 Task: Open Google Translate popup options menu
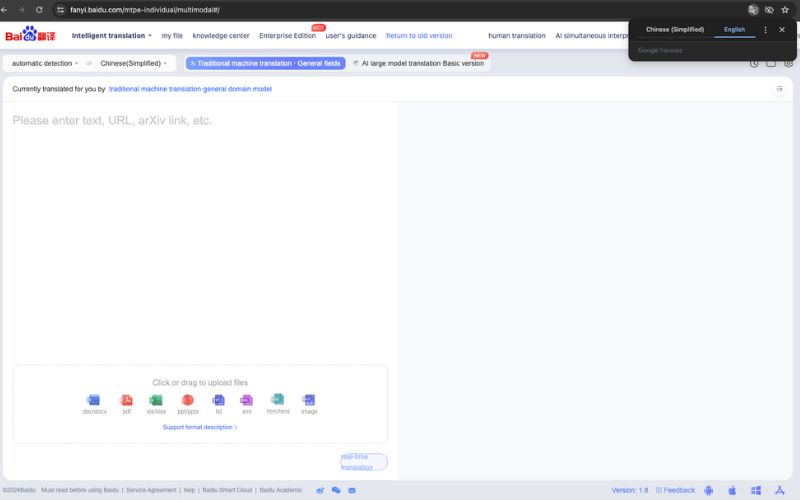pos(765,30)
